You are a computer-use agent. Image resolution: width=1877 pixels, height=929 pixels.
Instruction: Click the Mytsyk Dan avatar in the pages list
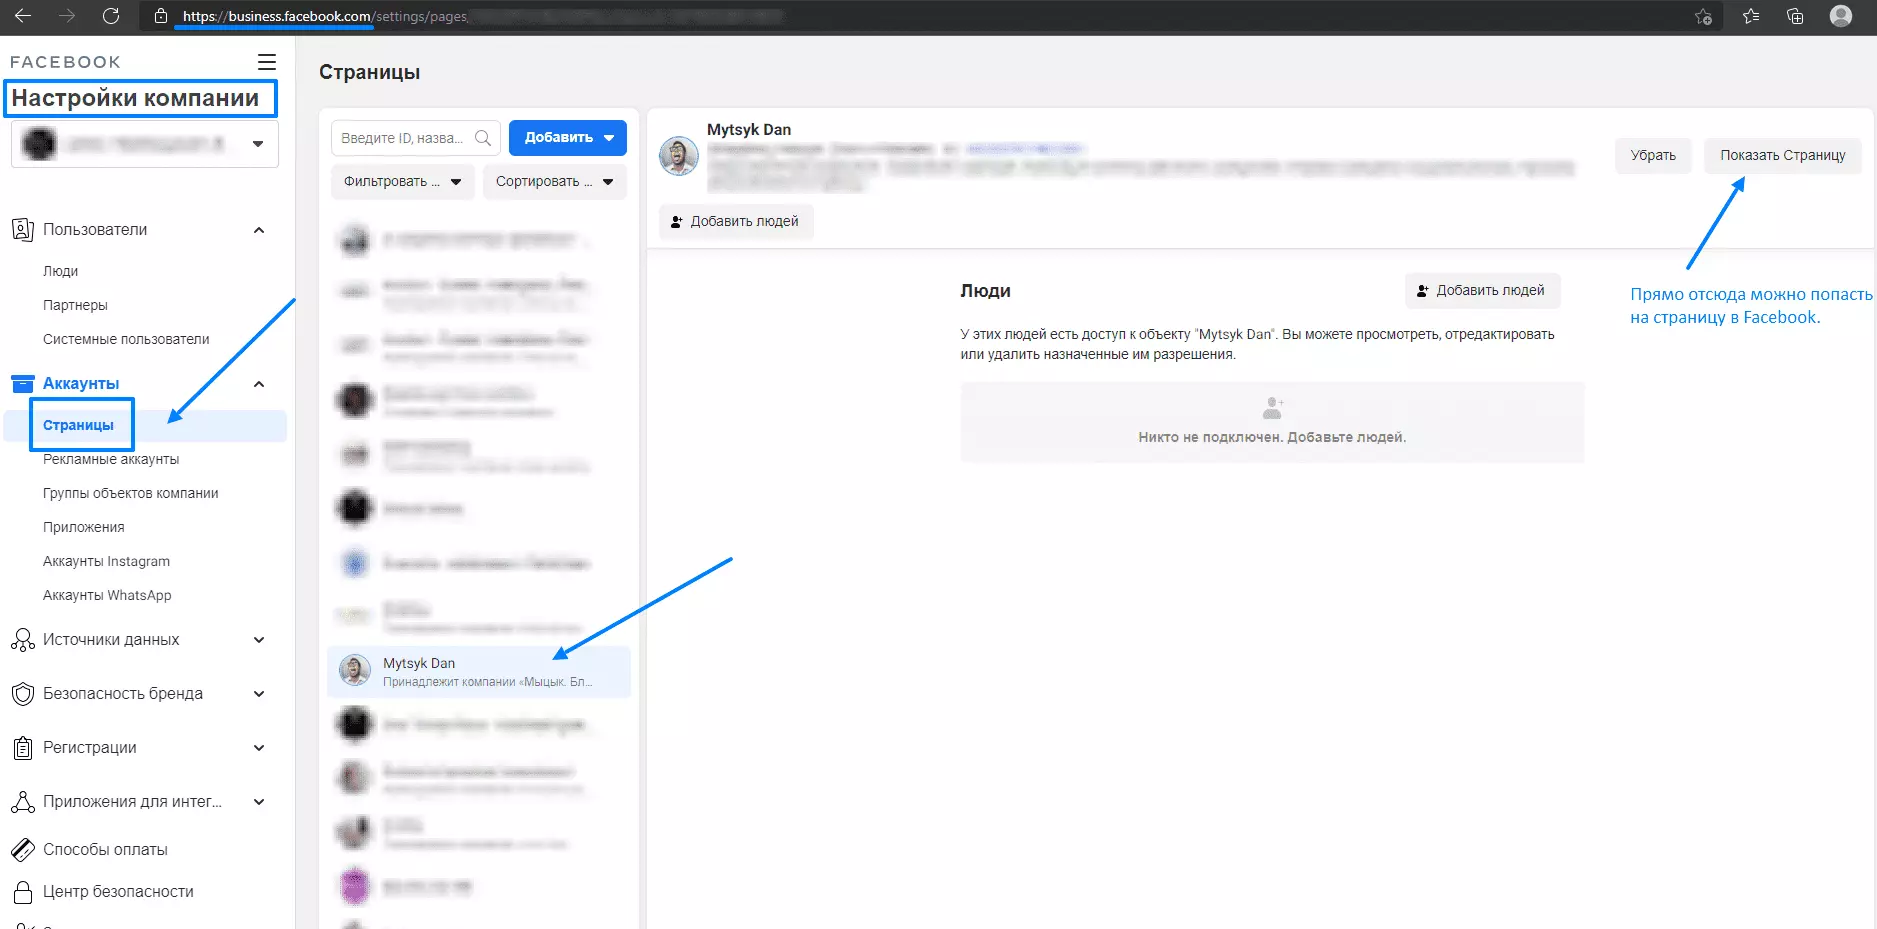pos(355,671)
